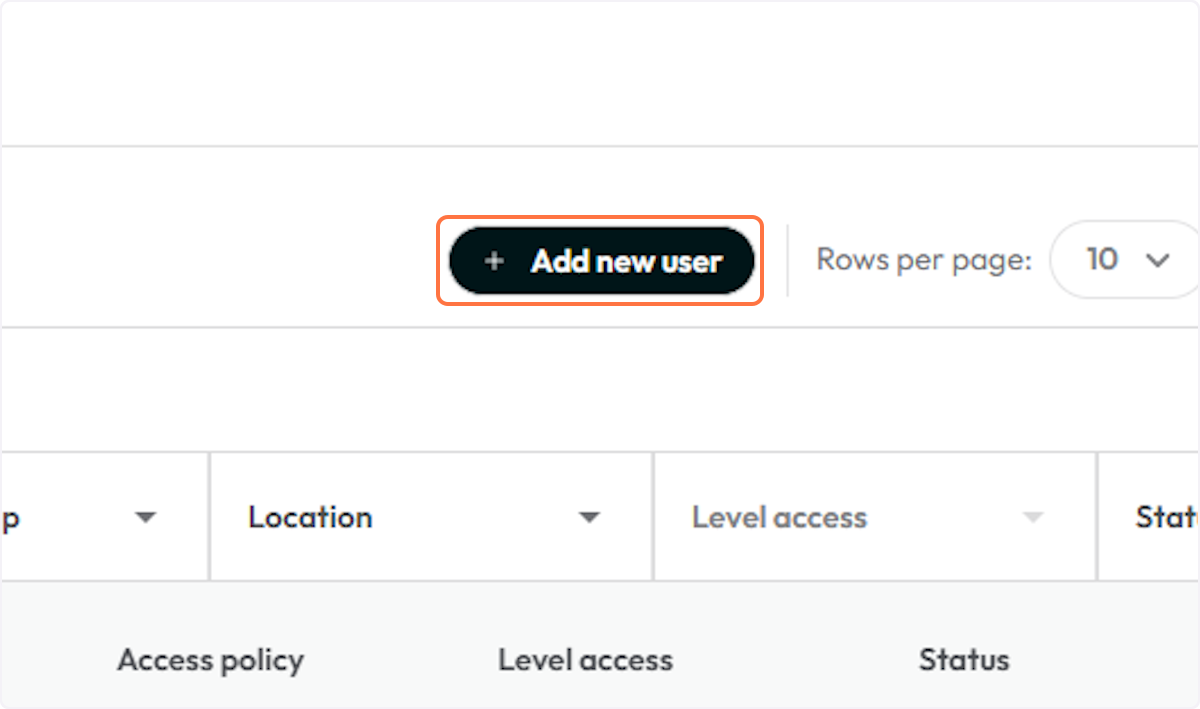Sort by the Access policy column header
The height and width of the screenshot is (709, 1200).
(210, 660)
